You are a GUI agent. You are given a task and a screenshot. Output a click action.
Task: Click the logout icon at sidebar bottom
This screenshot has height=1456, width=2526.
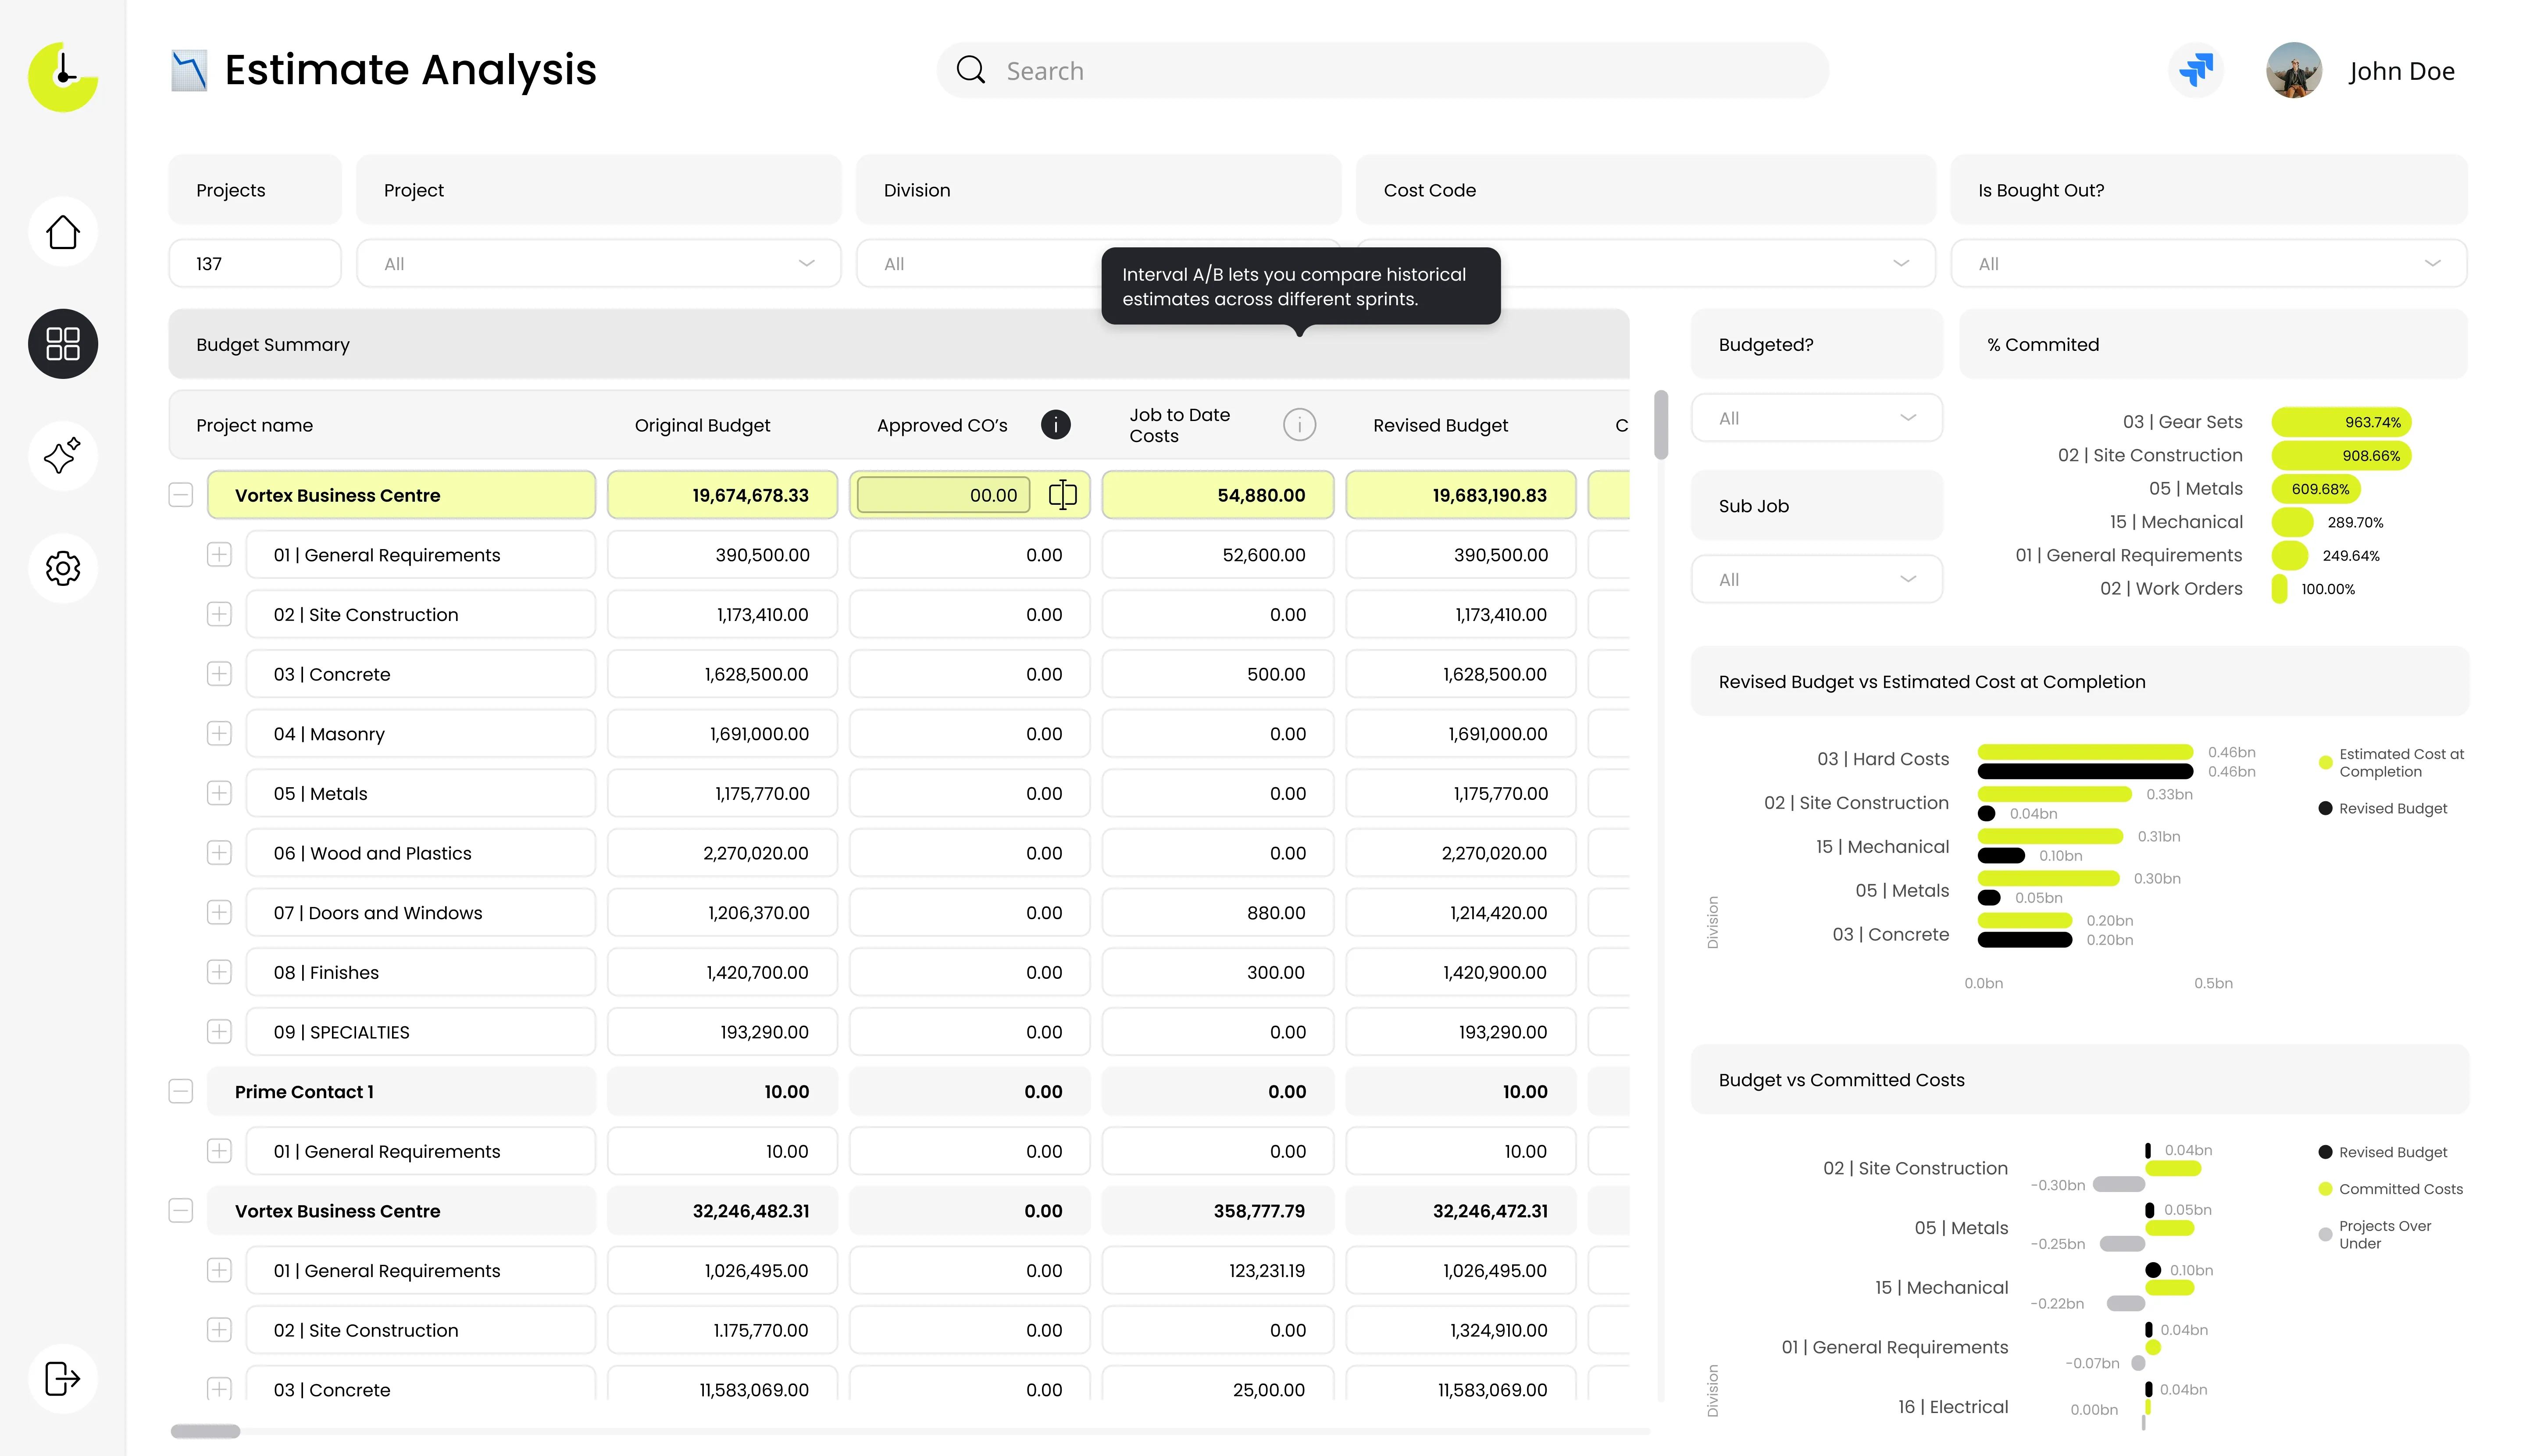63,1378
